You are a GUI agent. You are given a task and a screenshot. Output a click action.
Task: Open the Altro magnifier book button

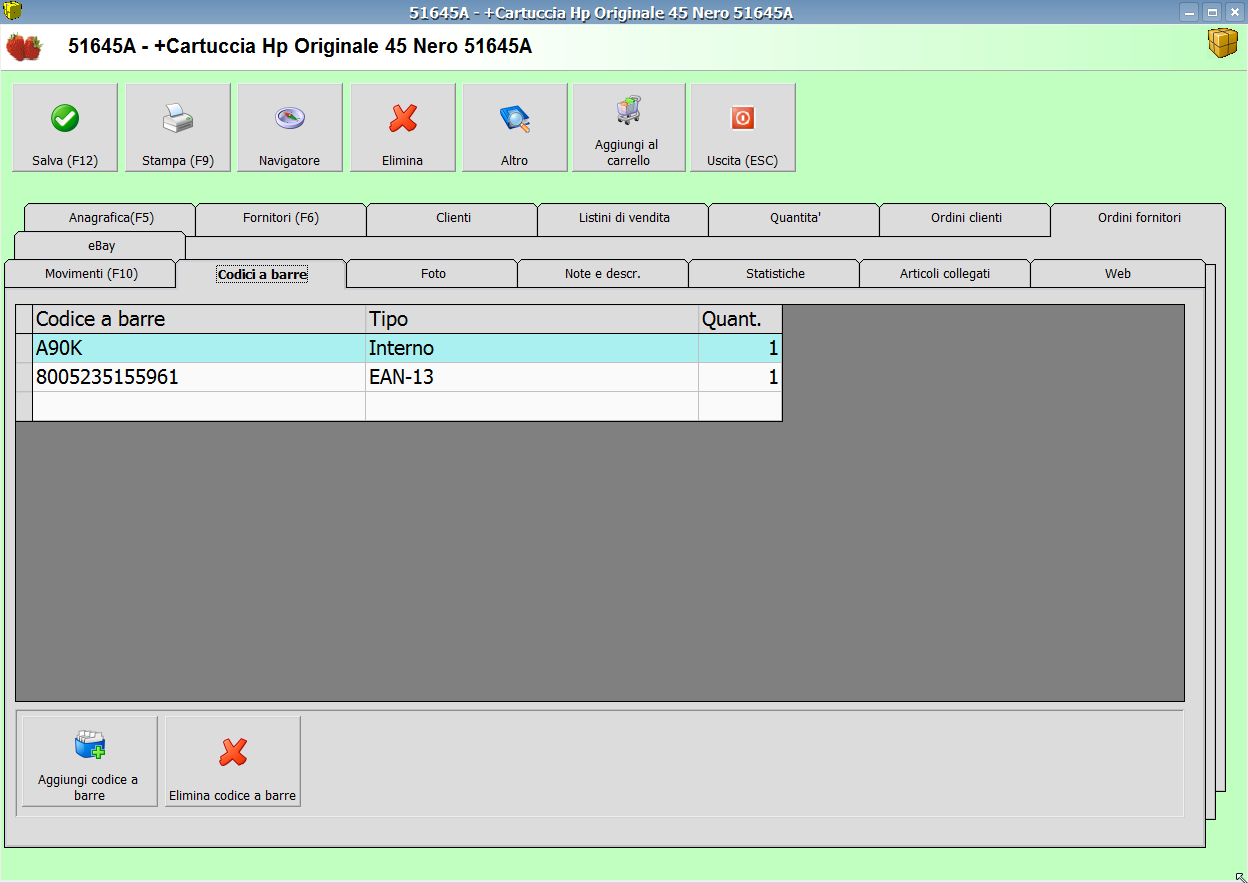(x=515, y=127)
